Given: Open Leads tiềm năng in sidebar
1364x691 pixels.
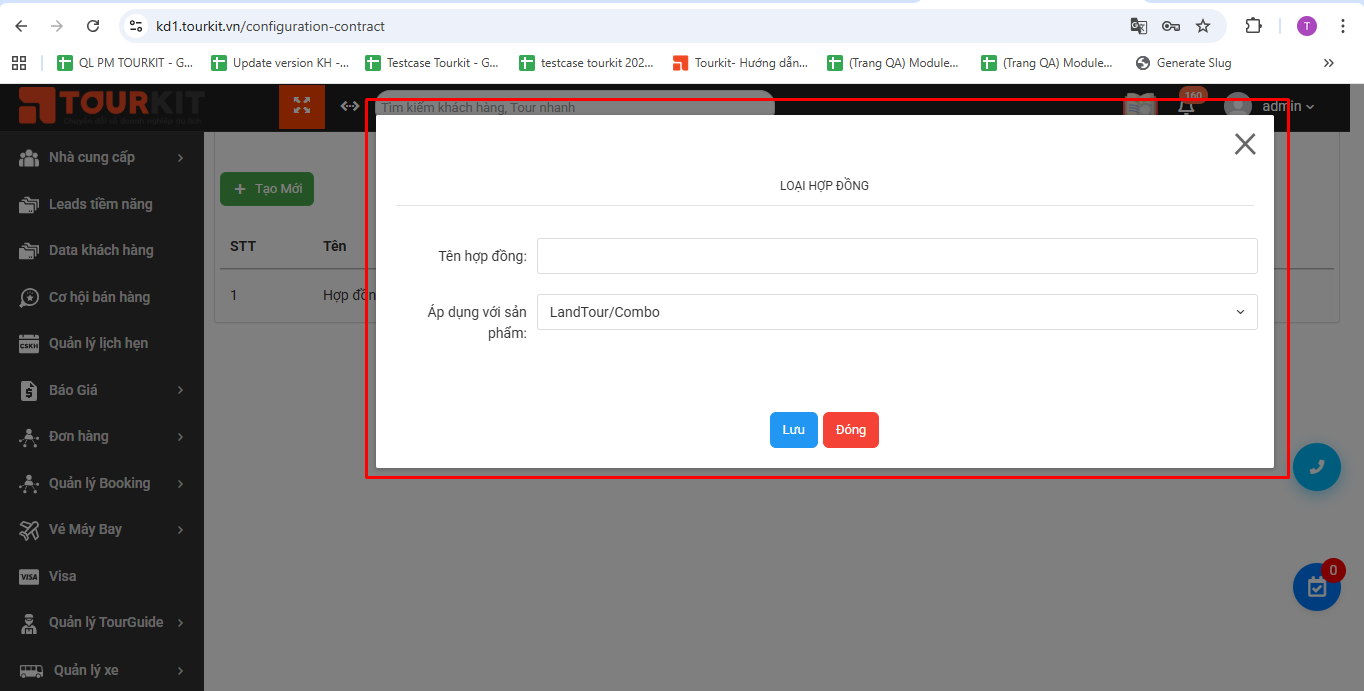Looking at the screenshot, I should (100, 204).
